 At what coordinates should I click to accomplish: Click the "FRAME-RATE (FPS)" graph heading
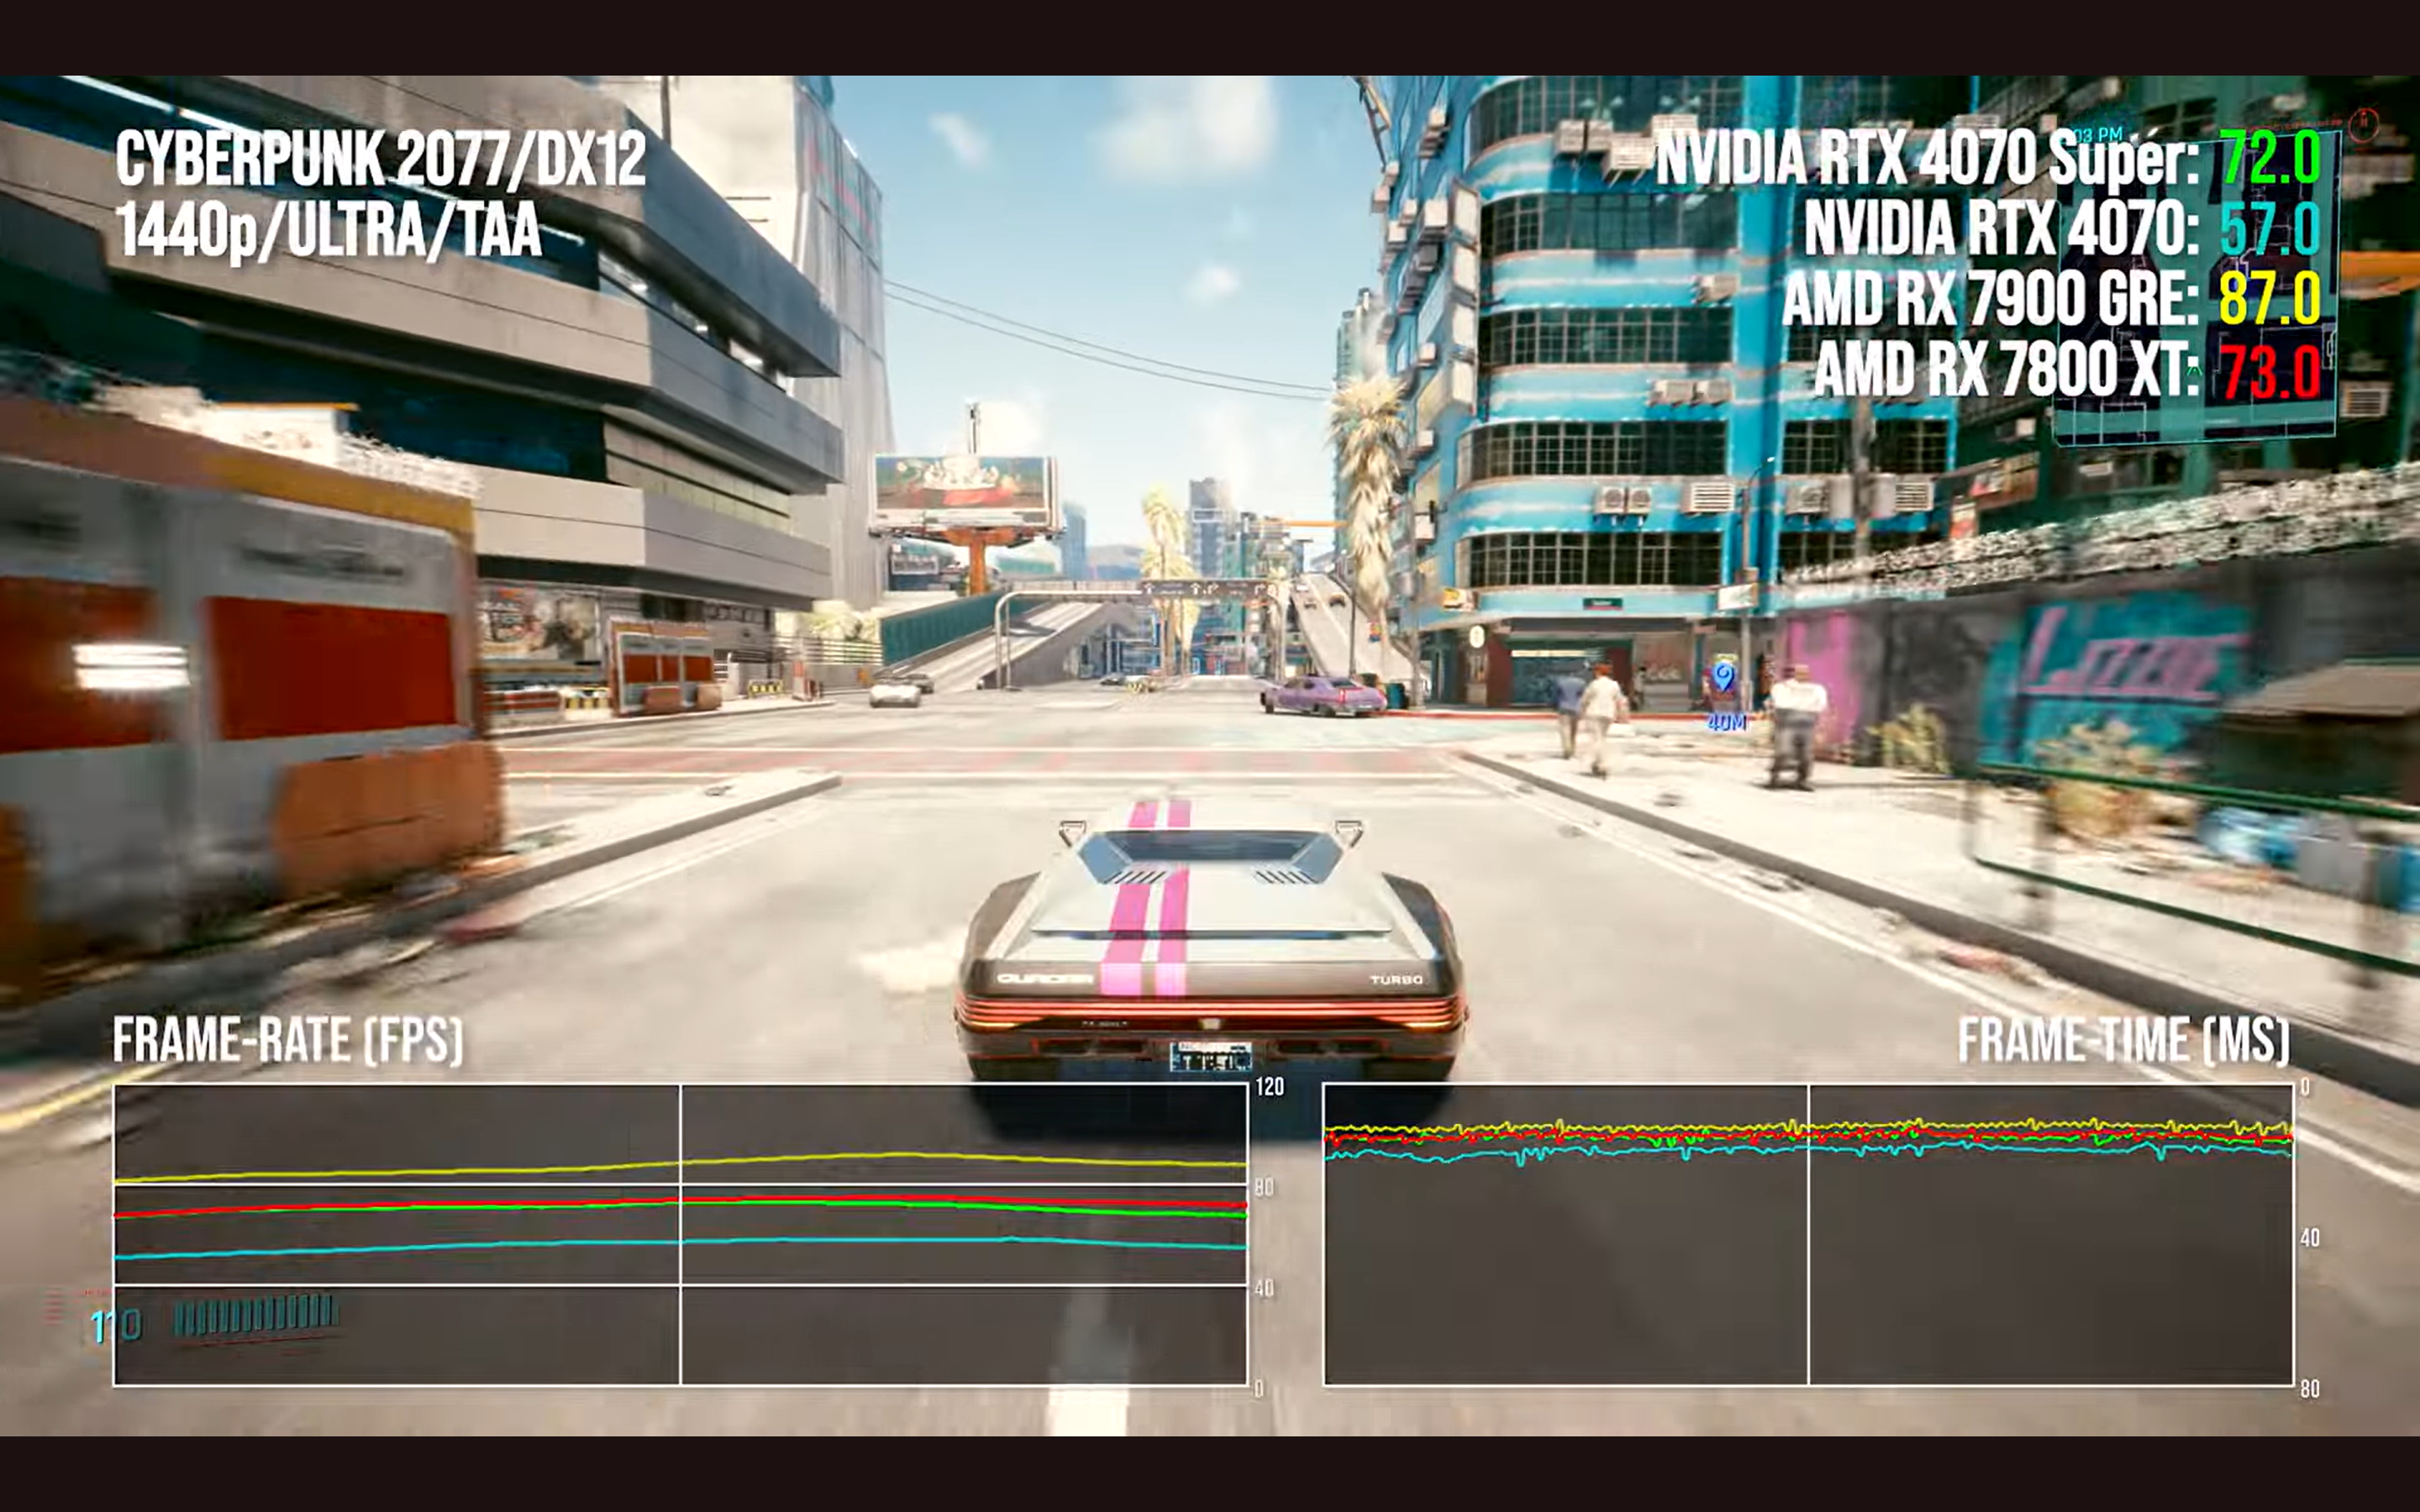tap(288, 1040)
